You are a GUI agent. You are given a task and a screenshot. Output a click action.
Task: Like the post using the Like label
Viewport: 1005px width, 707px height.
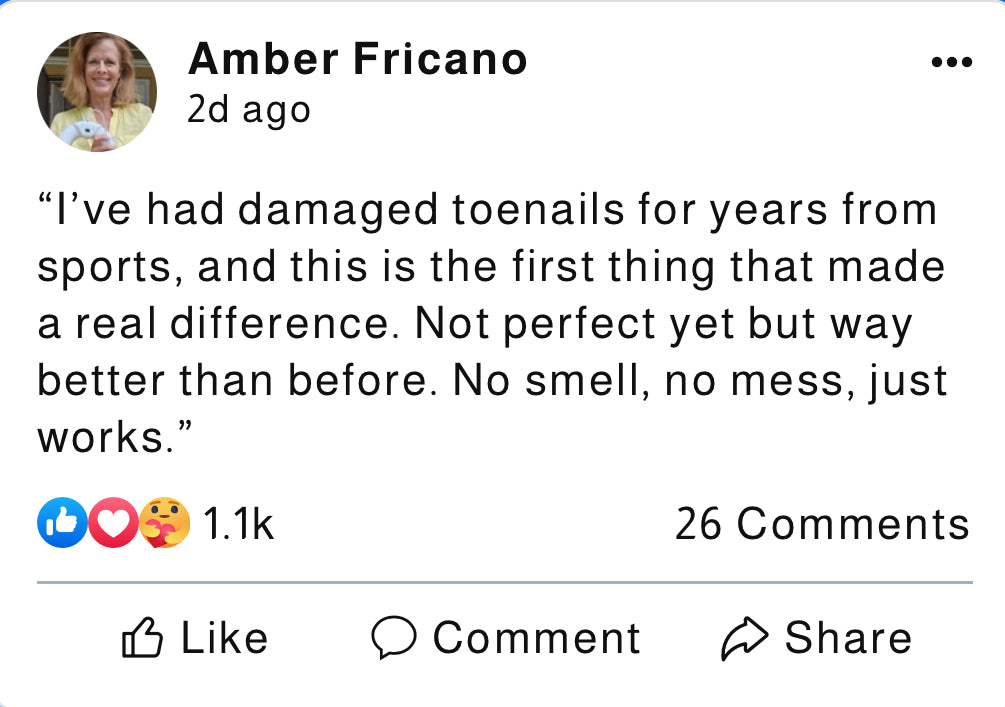click(x=224, y=638)
